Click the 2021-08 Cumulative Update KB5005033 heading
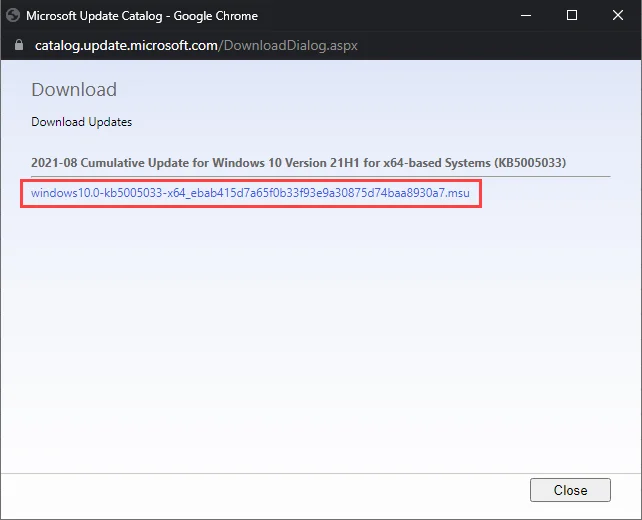The width and height of the screenshot is (642, 520). [x=298, y=163]
